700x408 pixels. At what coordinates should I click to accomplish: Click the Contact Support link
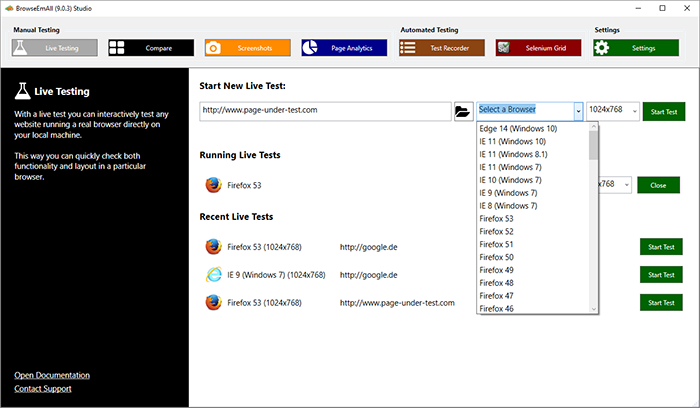click(x=43, y=388)
